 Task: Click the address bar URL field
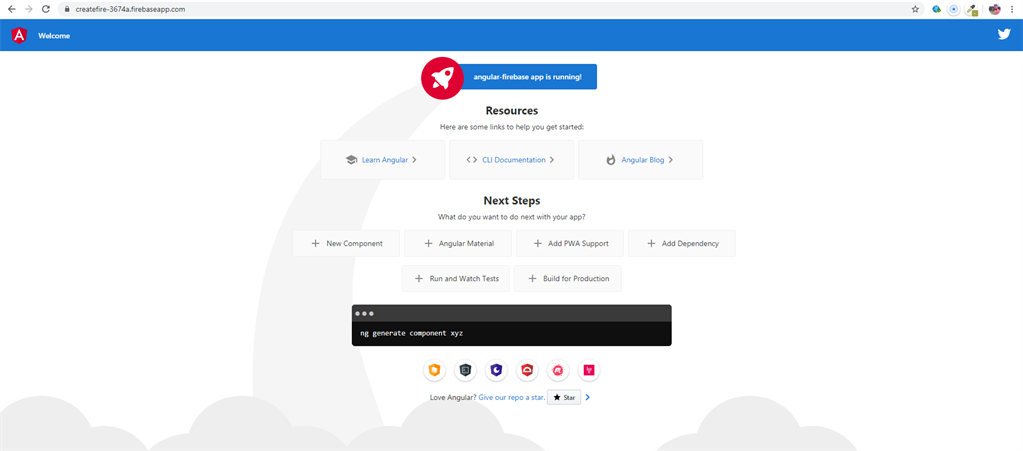point(489,9)
